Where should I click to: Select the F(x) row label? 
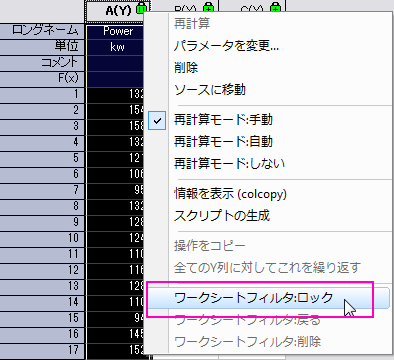coord(43,78)
